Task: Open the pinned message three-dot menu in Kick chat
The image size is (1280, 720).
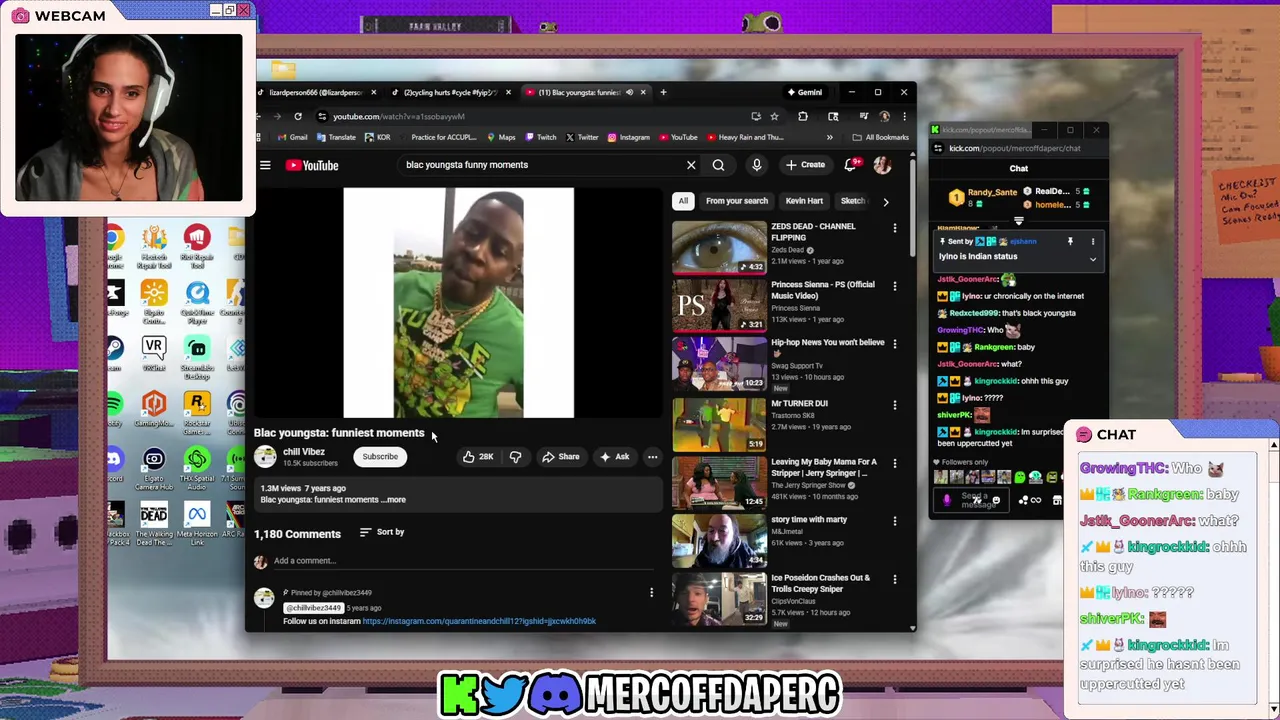Action: [x=1093, y=241]
